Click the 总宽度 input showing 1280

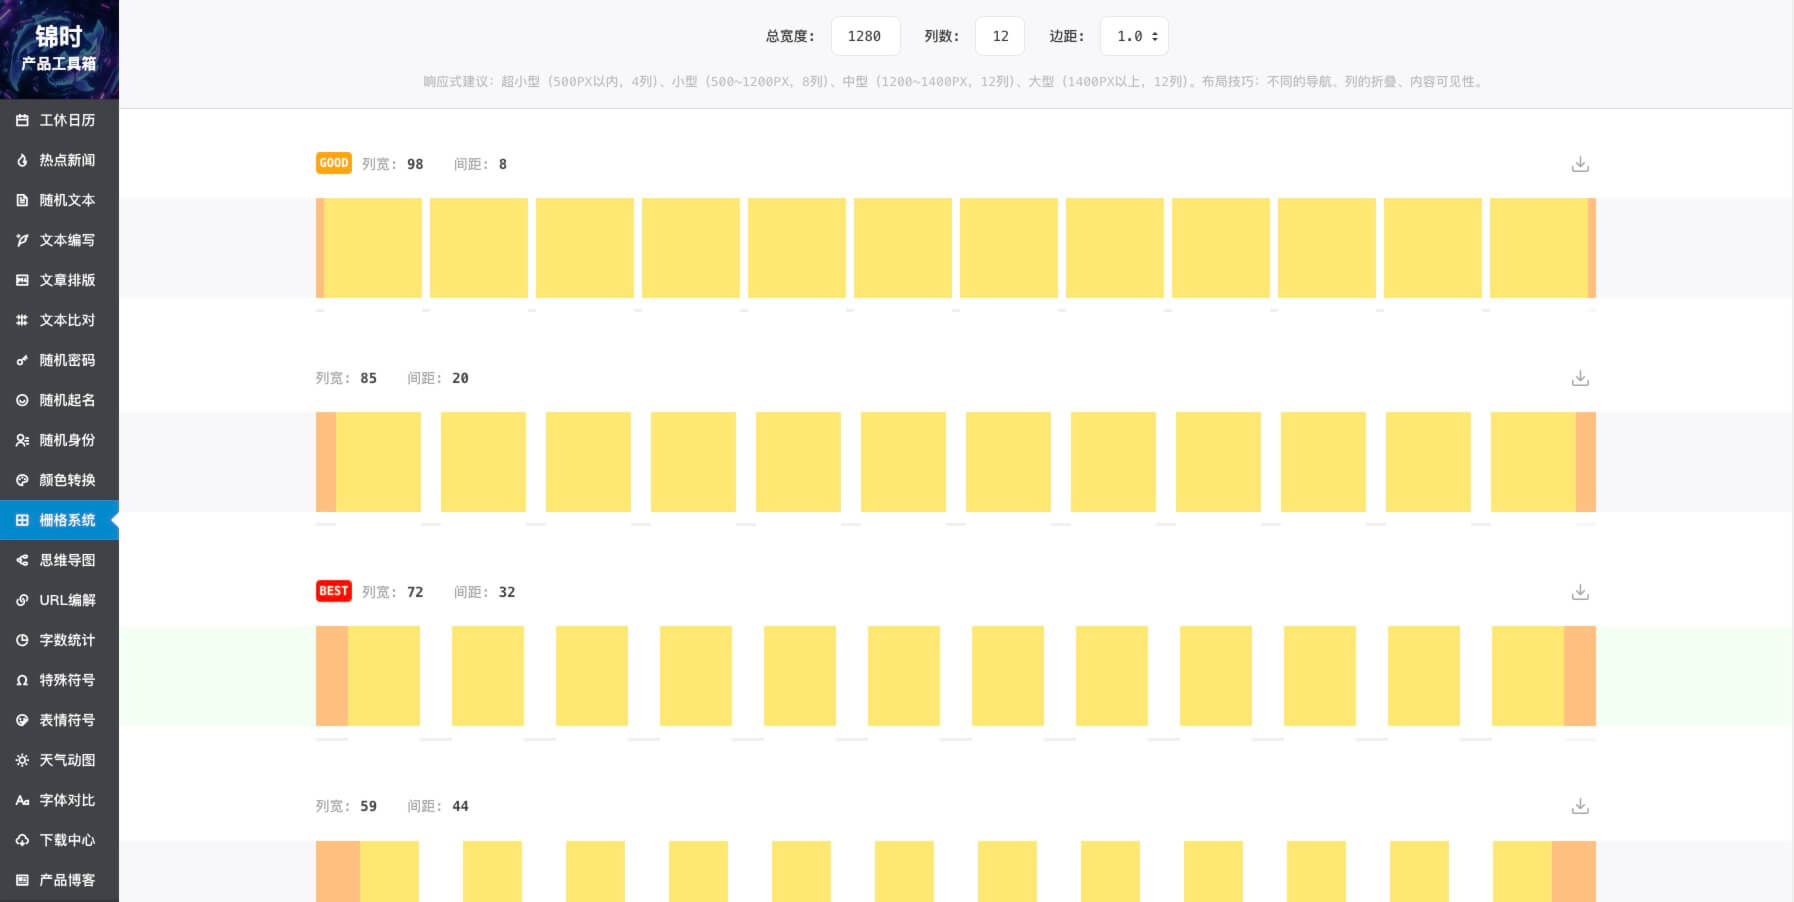(x=865, y=36)
